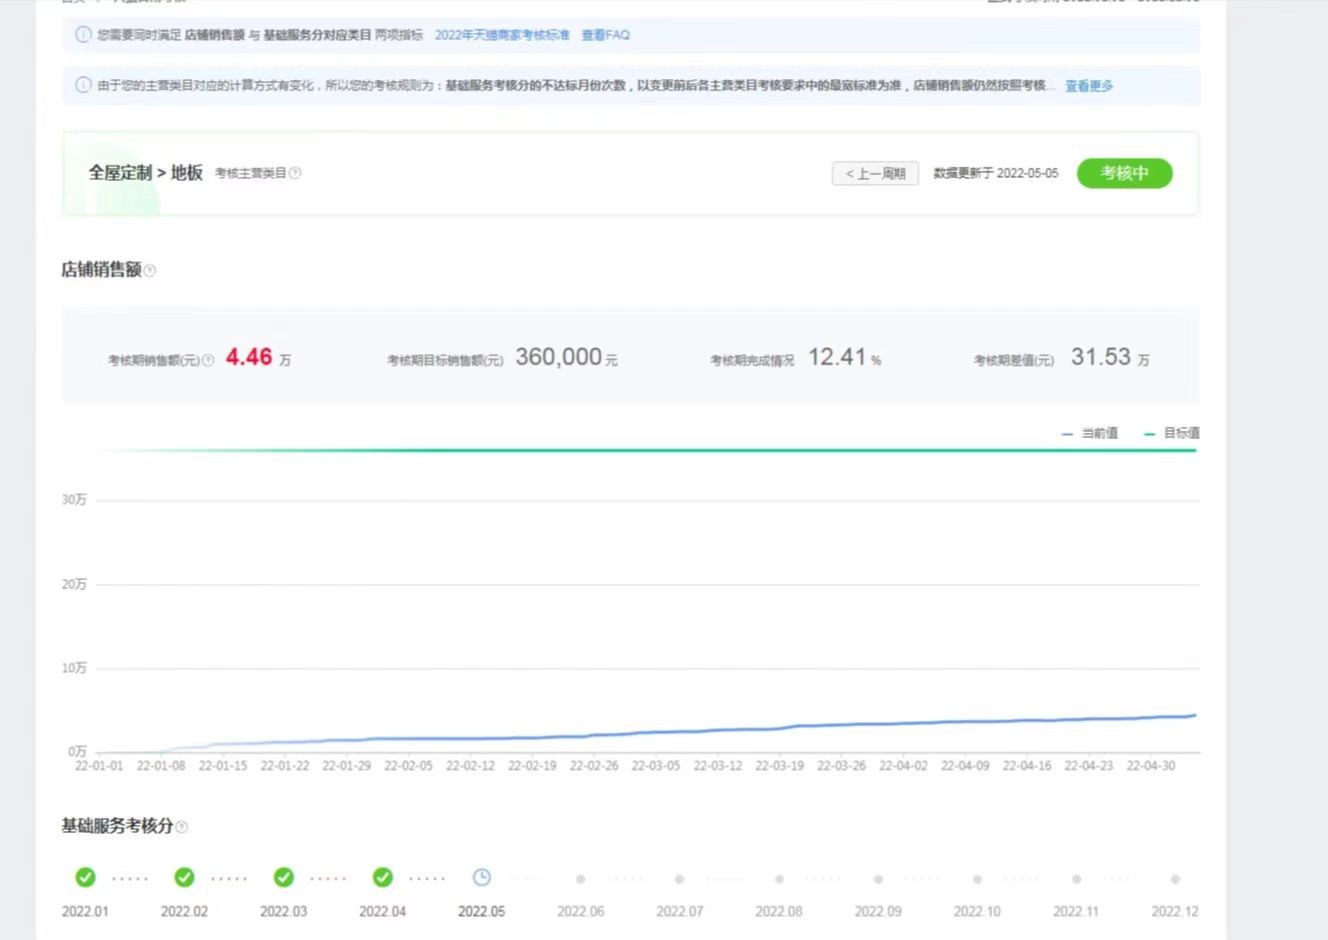
Task: Click the 查看更多 link
Action: (x=1089, y=86)
